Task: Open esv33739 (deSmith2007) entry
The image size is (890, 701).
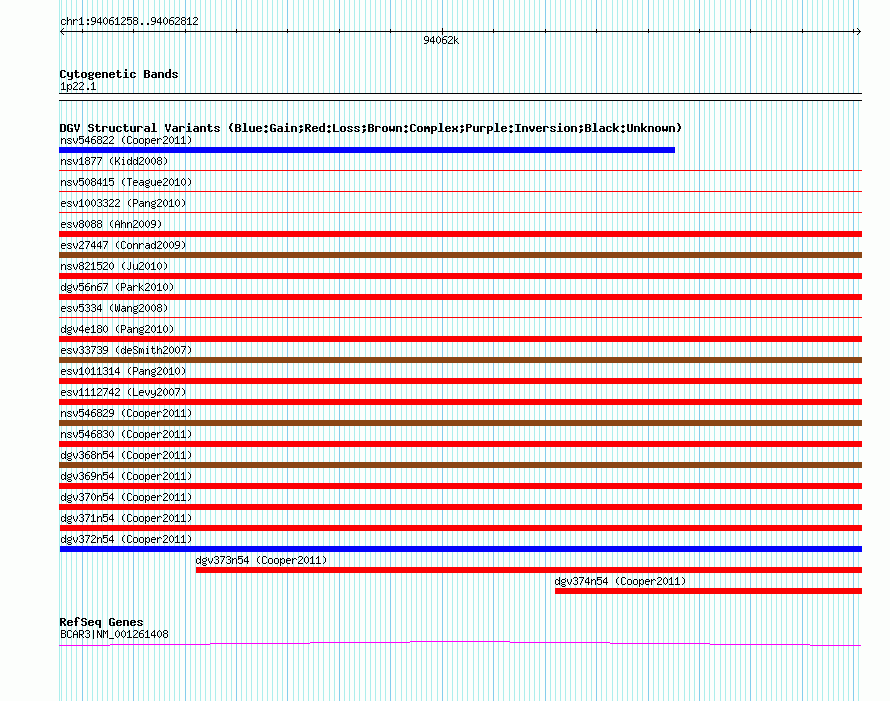Action: (x=126, y=350)
